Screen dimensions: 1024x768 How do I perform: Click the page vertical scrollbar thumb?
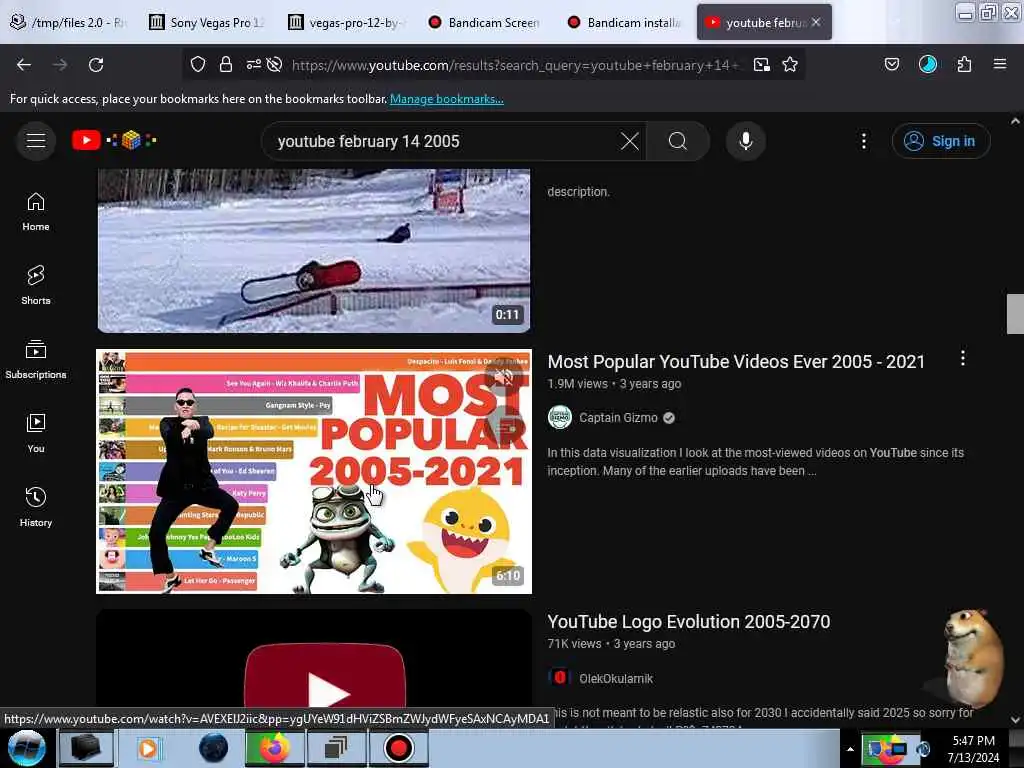click(1015, 313)
